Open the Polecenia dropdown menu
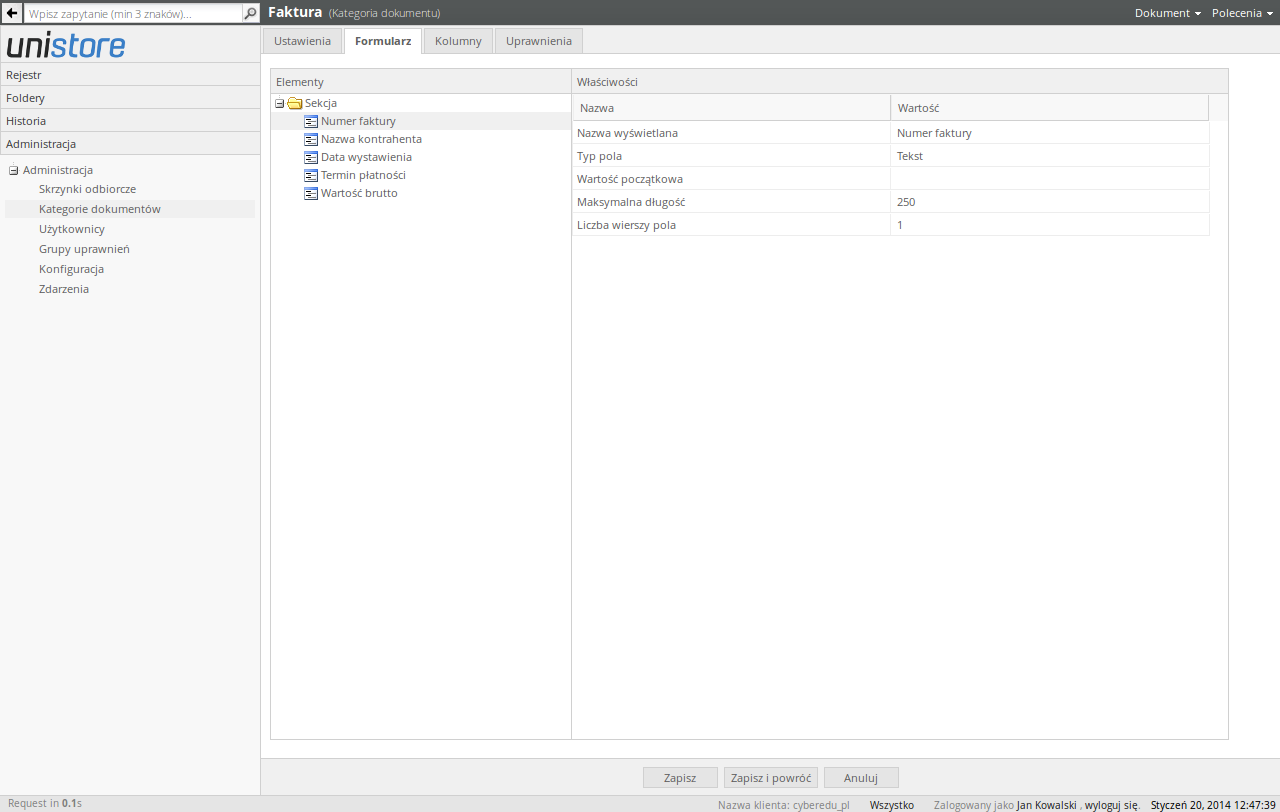The width and height of the screenshot is (1280, 812). tap(1242, 13)
